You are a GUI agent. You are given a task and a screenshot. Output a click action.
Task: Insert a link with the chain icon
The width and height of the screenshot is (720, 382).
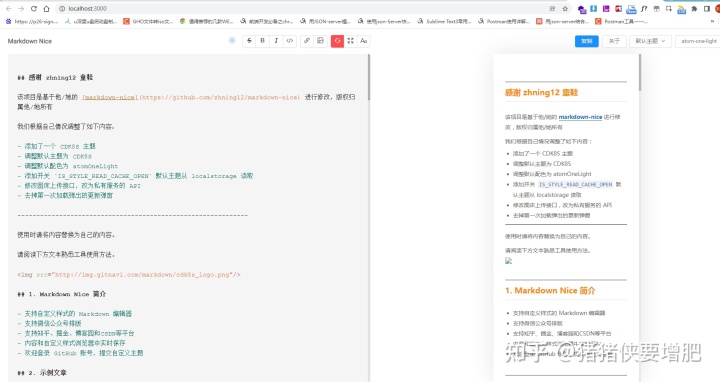[x=307, y=41]
